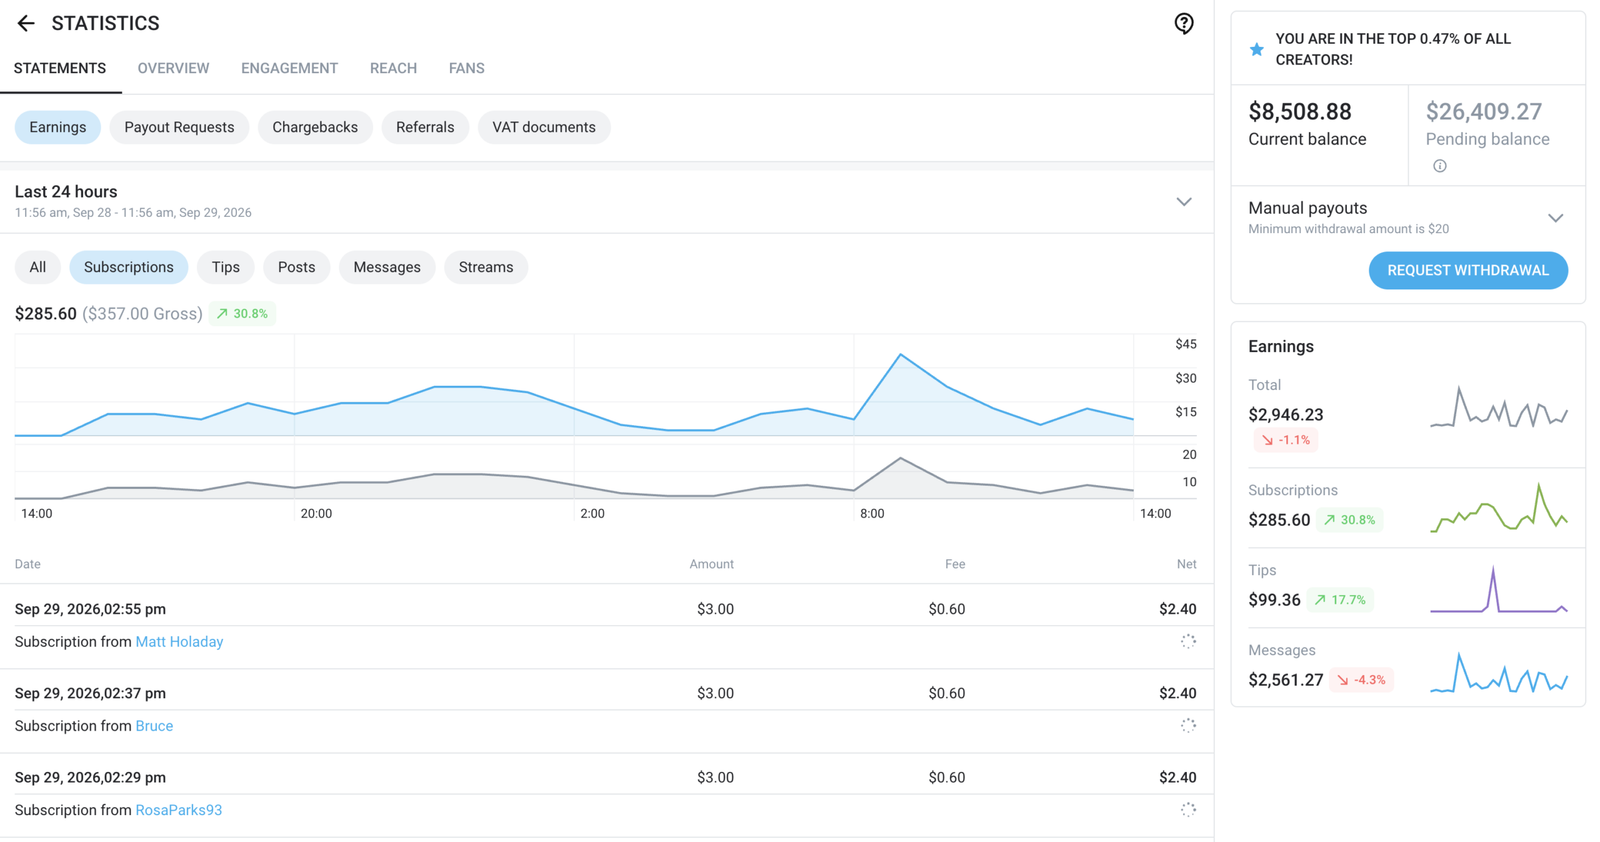The image size is (1600, 842).
Task: Click the $8,508.88 current balance
Action: click(x=1300, y=112)
